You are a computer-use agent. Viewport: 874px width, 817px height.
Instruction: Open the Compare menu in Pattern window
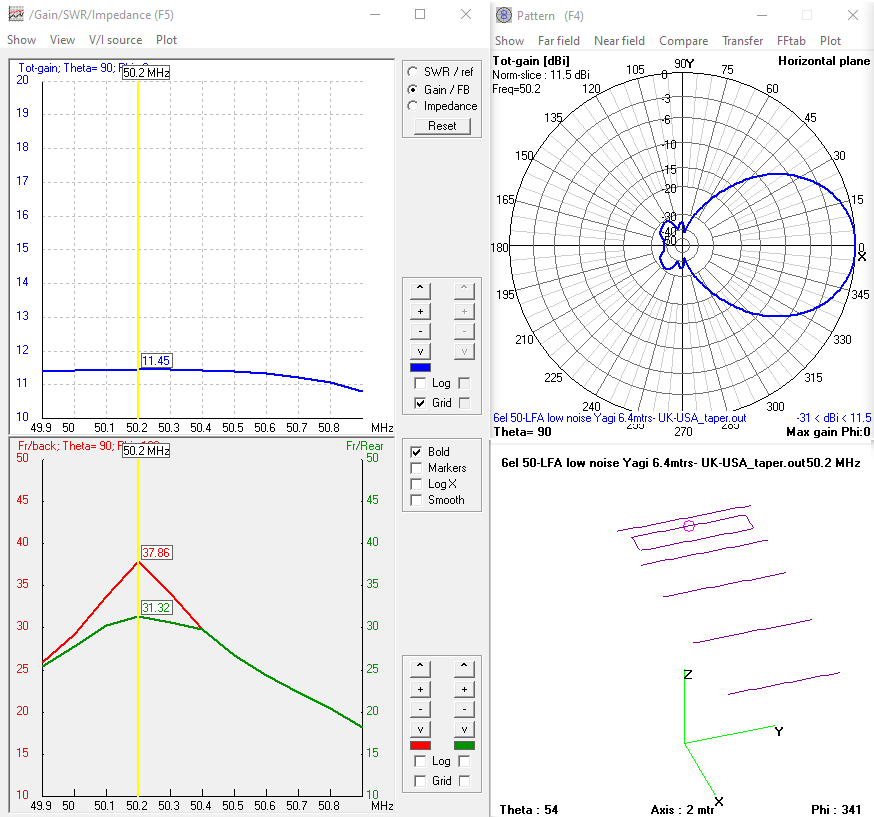(x=683, y=41)
